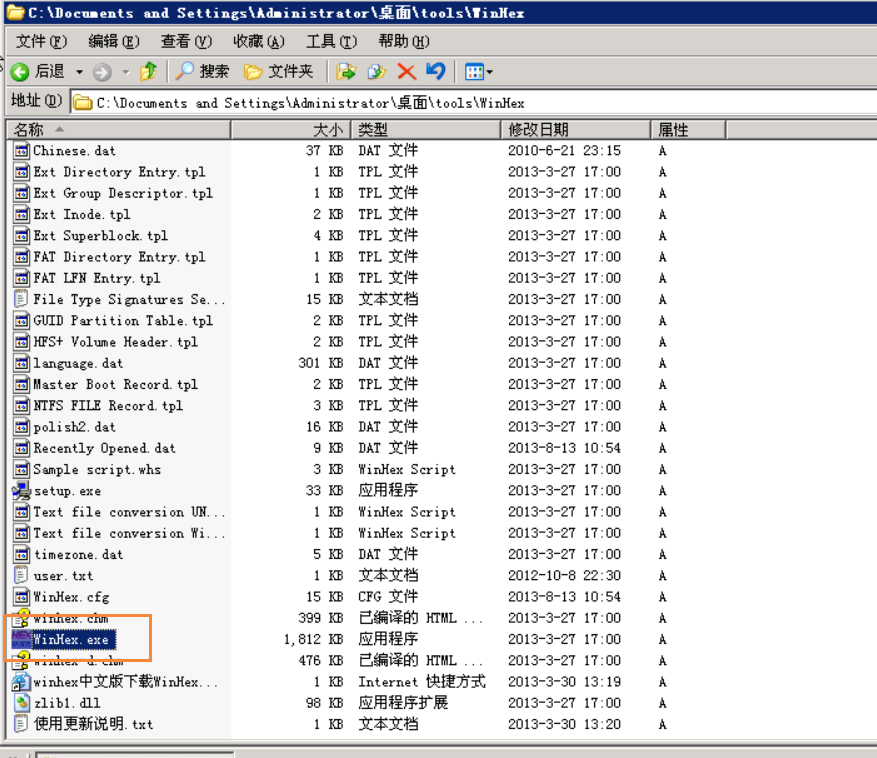
Task: Click the folder icon in address bar
Action: [x=83, y=103]
